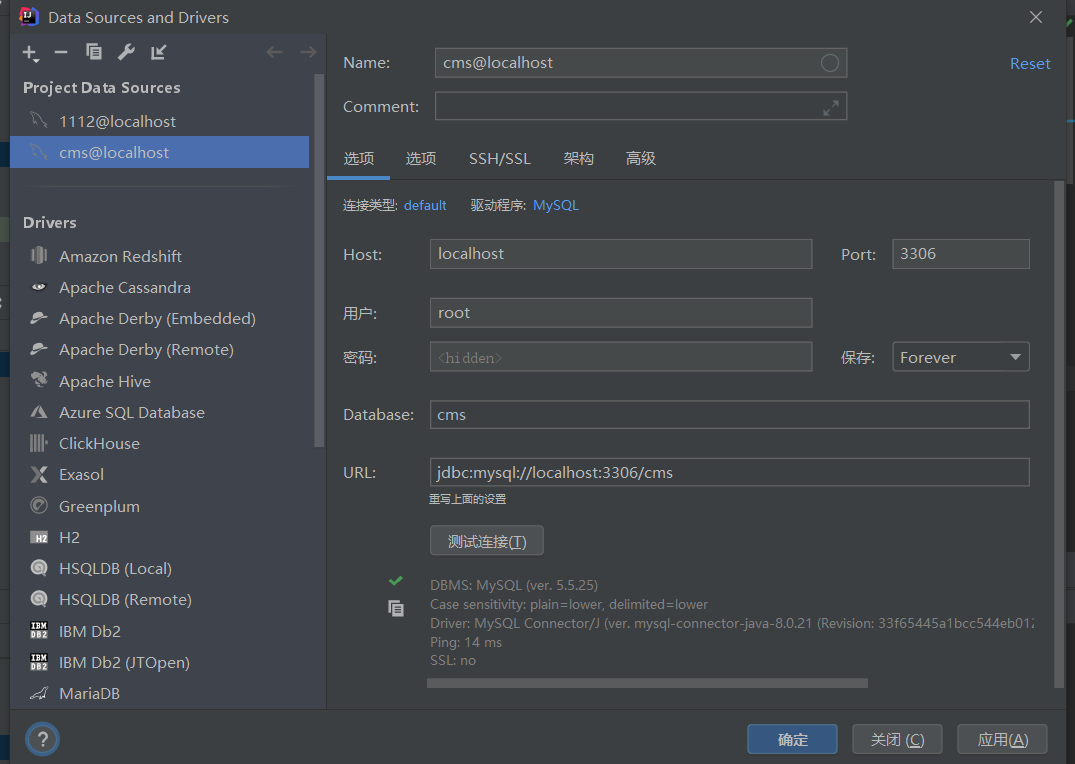This screenshot has height=764, width=1075.
Task: Go forward with the right arrow
Action: [x=309, y=52]
